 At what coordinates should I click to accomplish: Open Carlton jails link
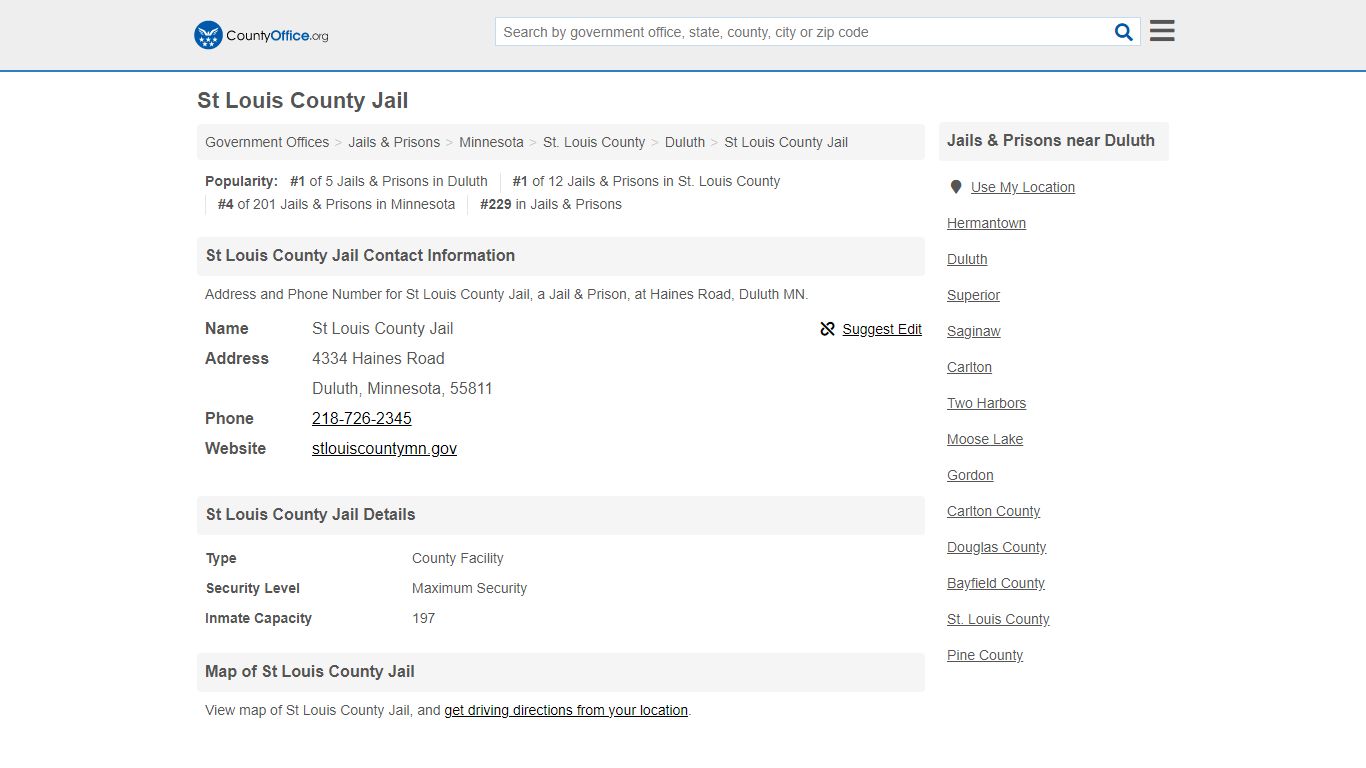click(969, 367)
